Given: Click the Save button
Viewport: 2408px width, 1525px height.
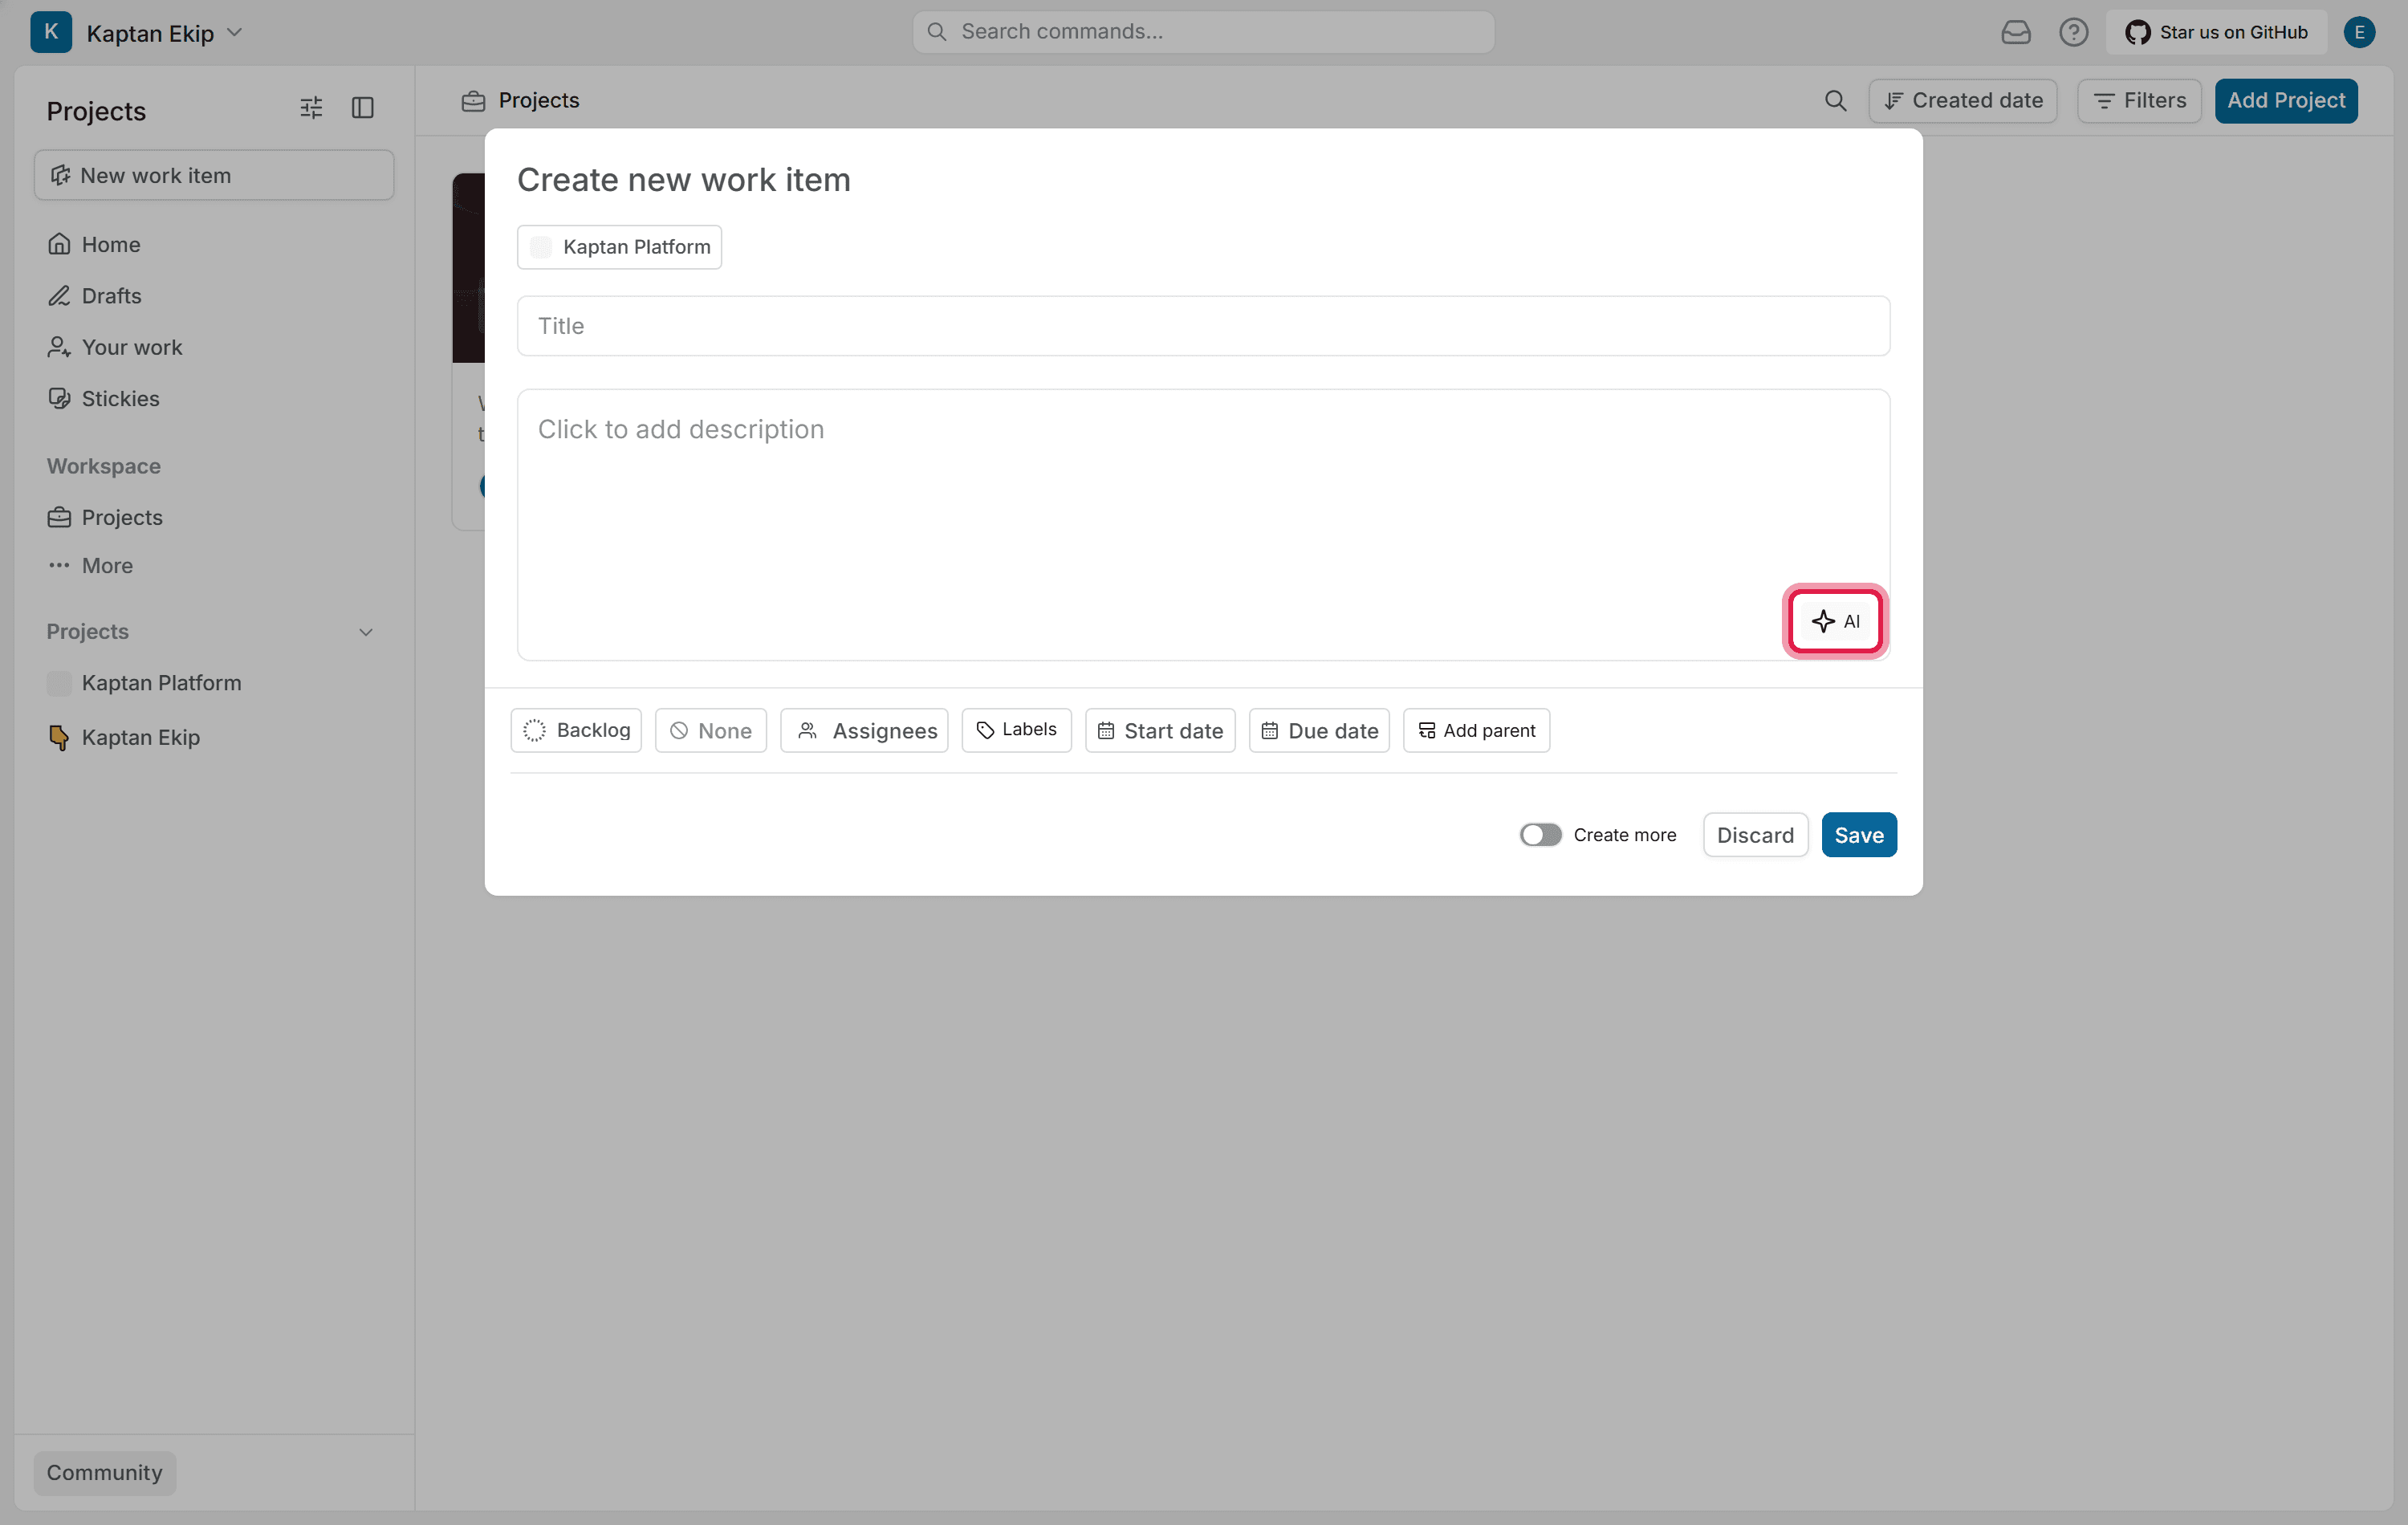Looking at the screenshot, I should coord(1858,834).
